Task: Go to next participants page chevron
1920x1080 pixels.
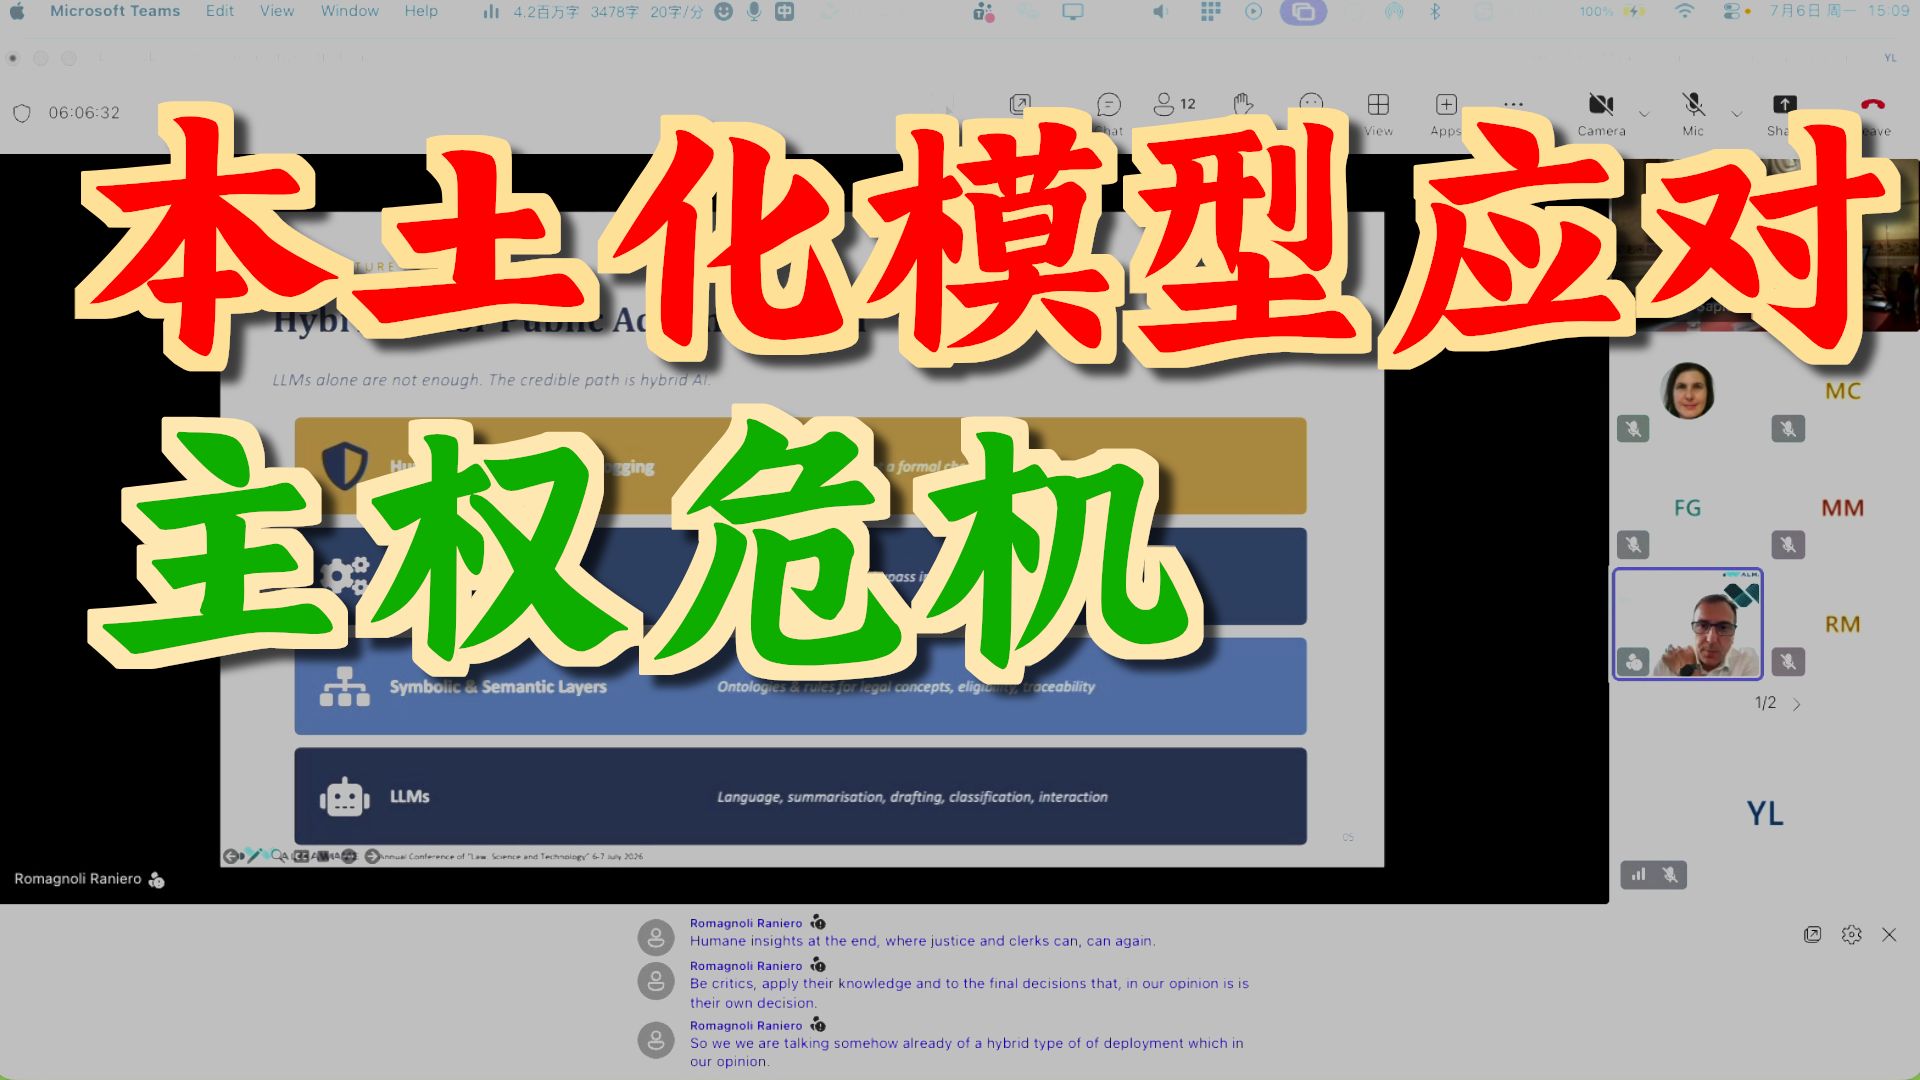Action: (x=1797, y=704)
